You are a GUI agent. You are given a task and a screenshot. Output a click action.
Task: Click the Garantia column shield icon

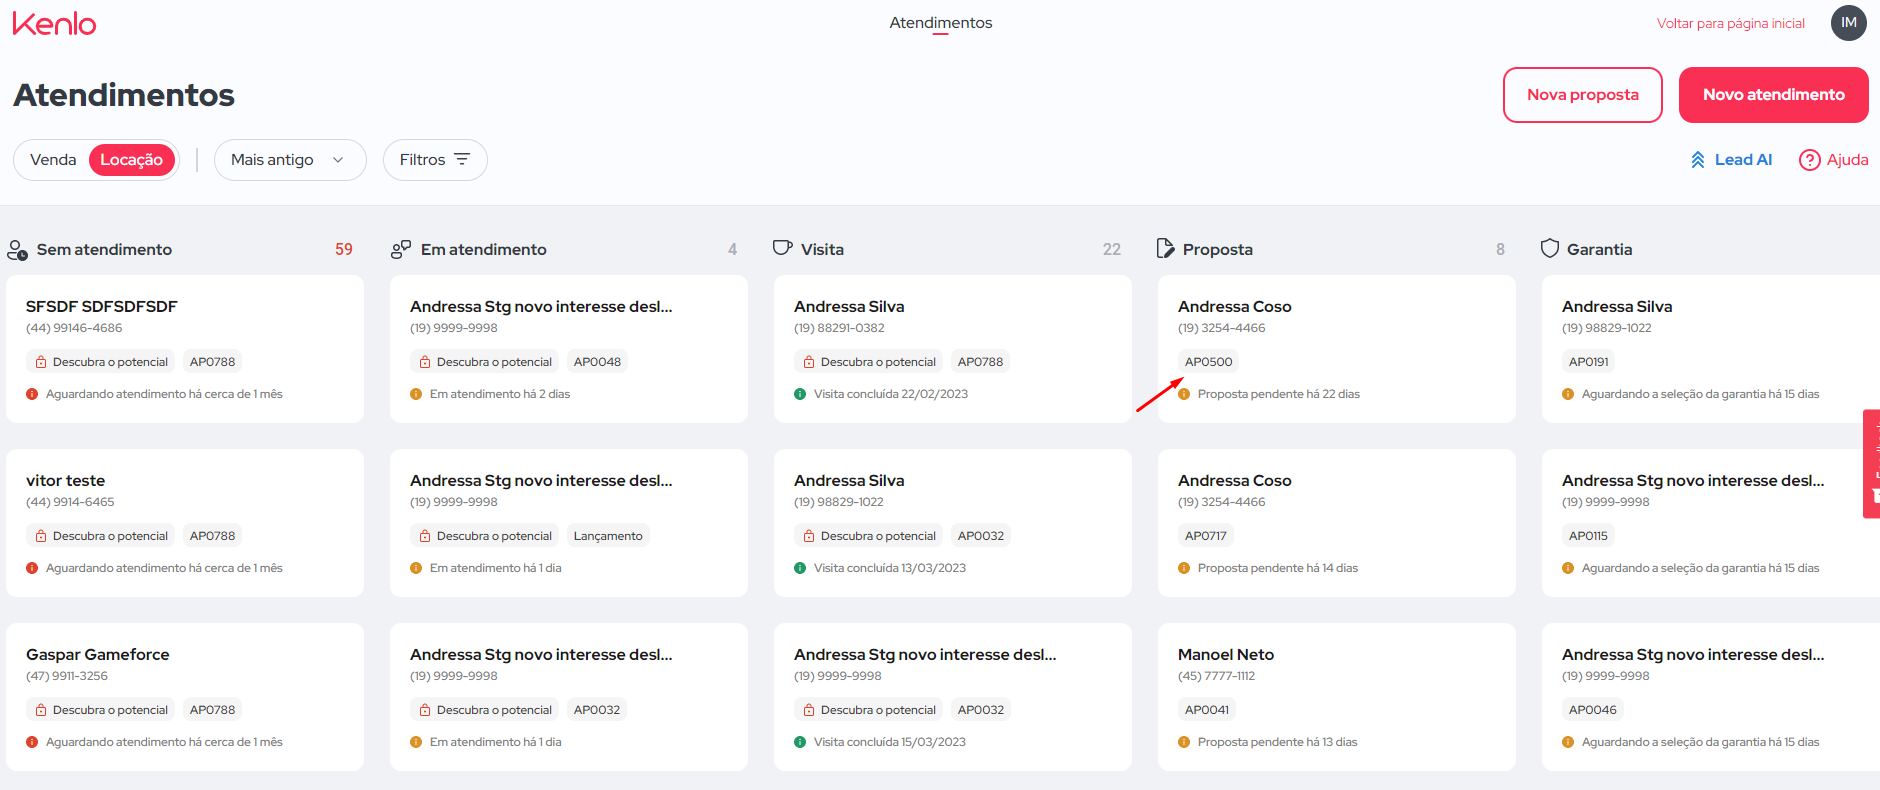1549,248
